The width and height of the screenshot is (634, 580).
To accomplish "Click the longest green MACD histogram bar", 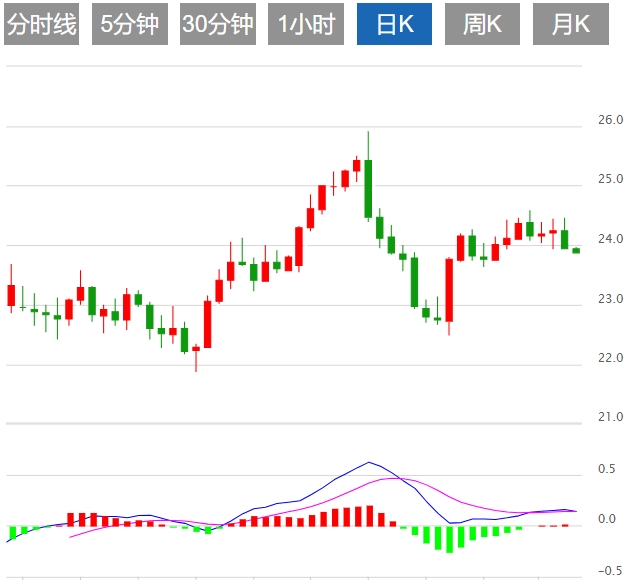I will (x=449, y=539).
